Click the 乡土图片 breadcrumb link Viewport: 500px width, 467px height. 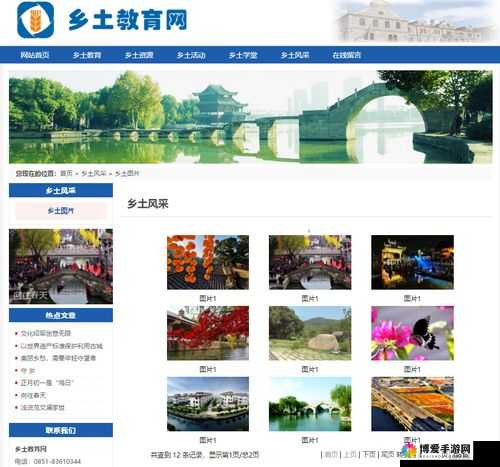coord(127,173)
